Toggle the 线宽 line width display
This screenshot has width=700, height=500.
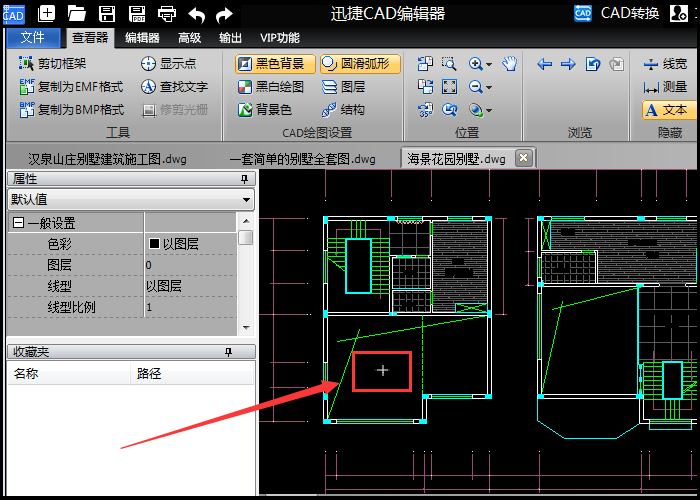point(666,64)
